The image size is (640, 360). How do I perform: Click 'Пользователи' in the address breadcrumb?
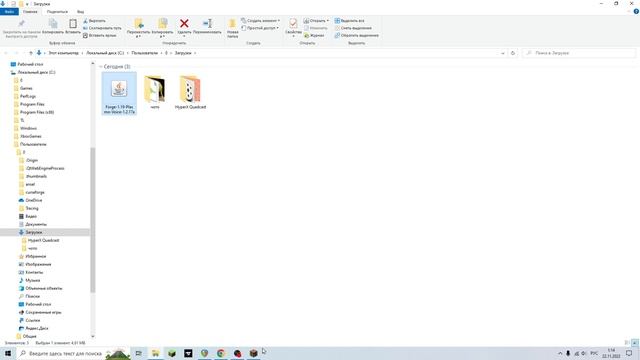144,53
